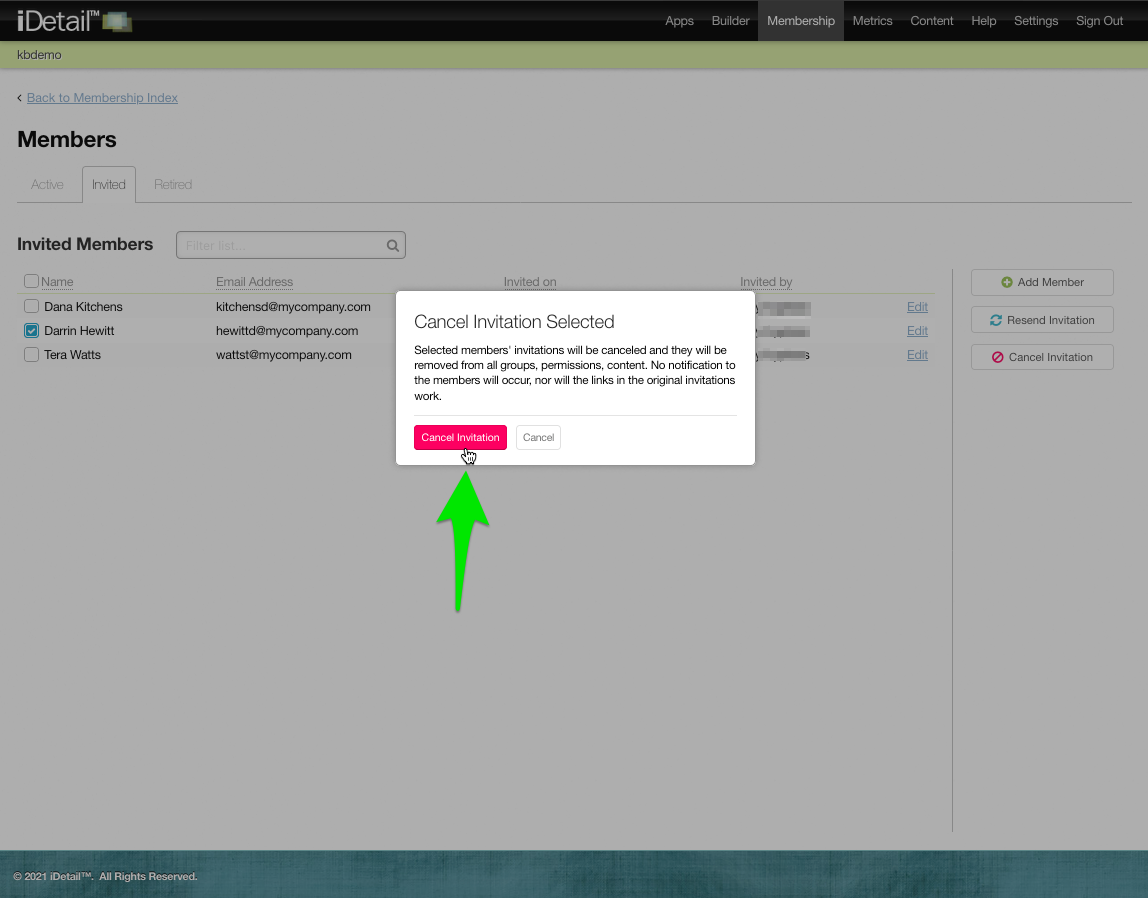Screen dimensions: 1148x898
Task: Click the name Dana Kitchens
Action: 83,307
